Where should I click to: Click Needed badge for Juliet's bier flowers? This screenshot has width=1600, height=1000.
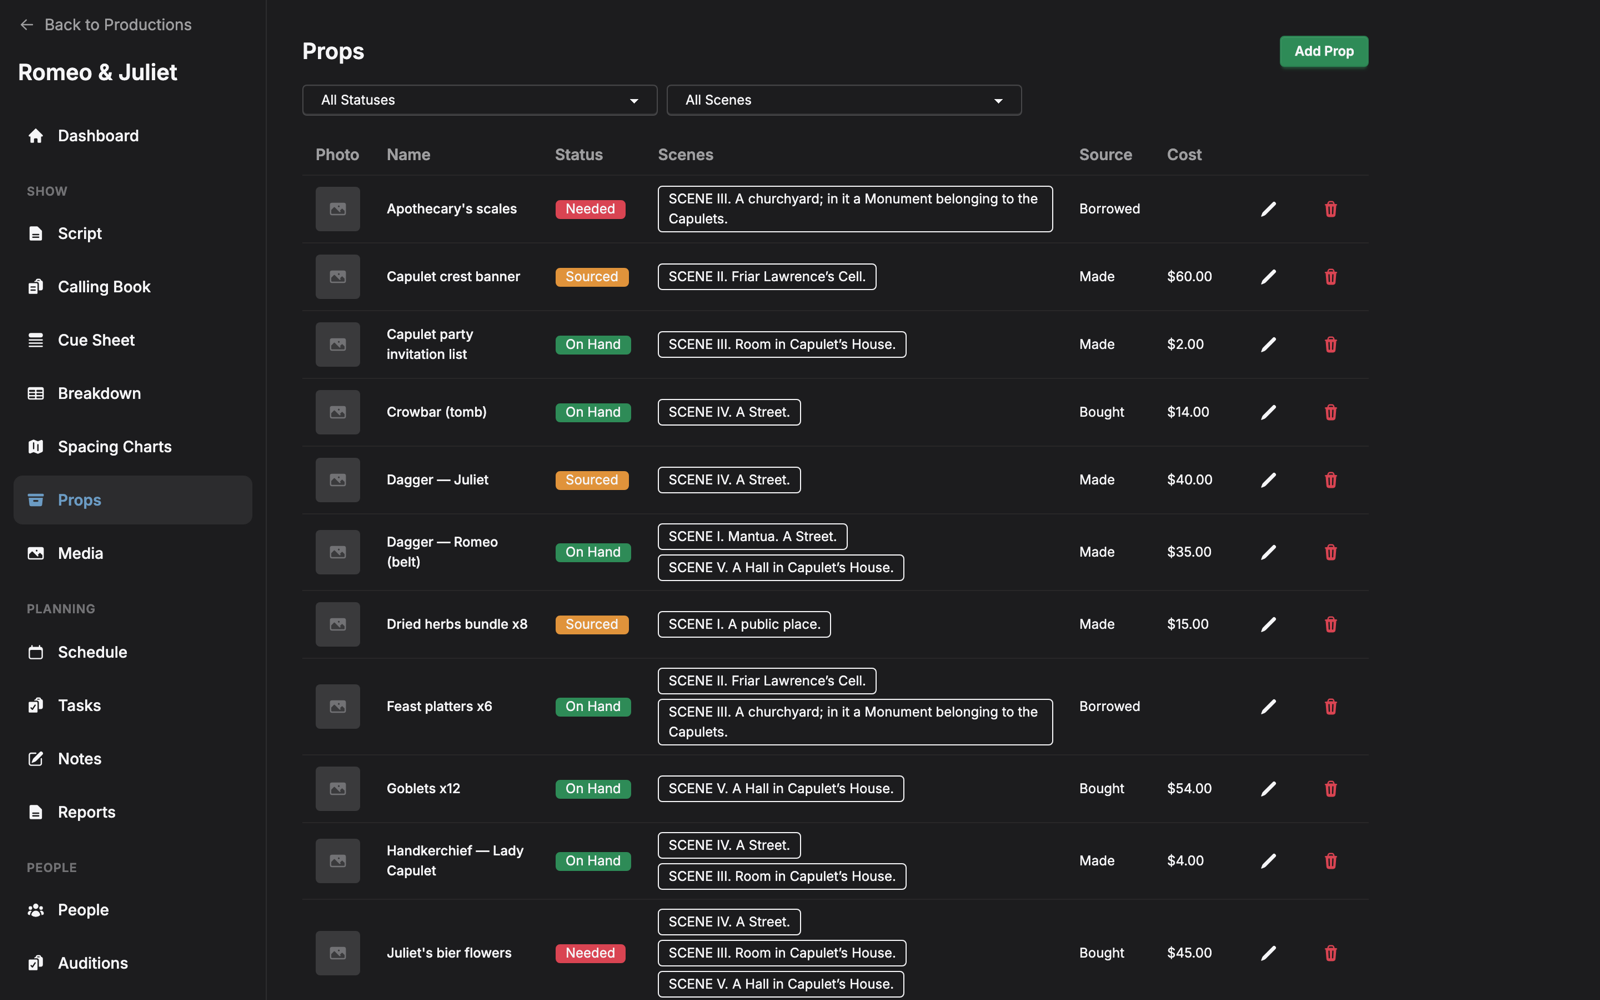(590, 953)
